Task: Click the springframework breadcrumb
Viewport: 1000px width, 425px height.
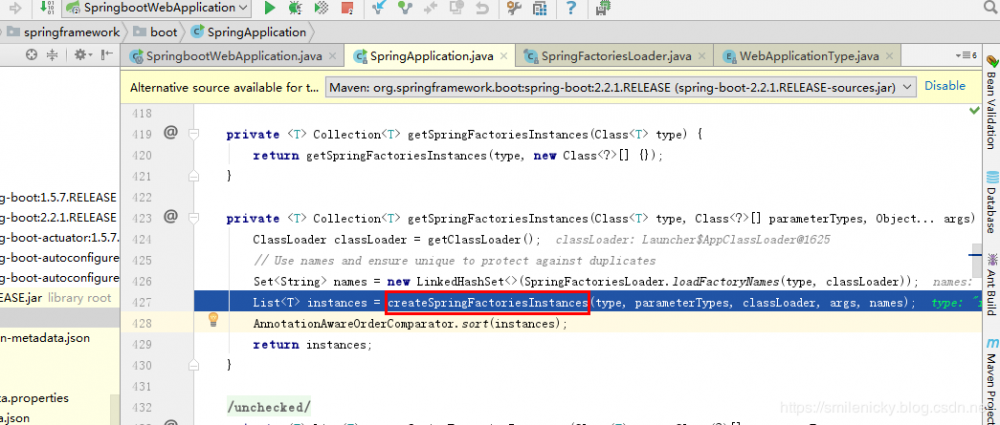Action: pyautogui.click(x=64, y=32)
